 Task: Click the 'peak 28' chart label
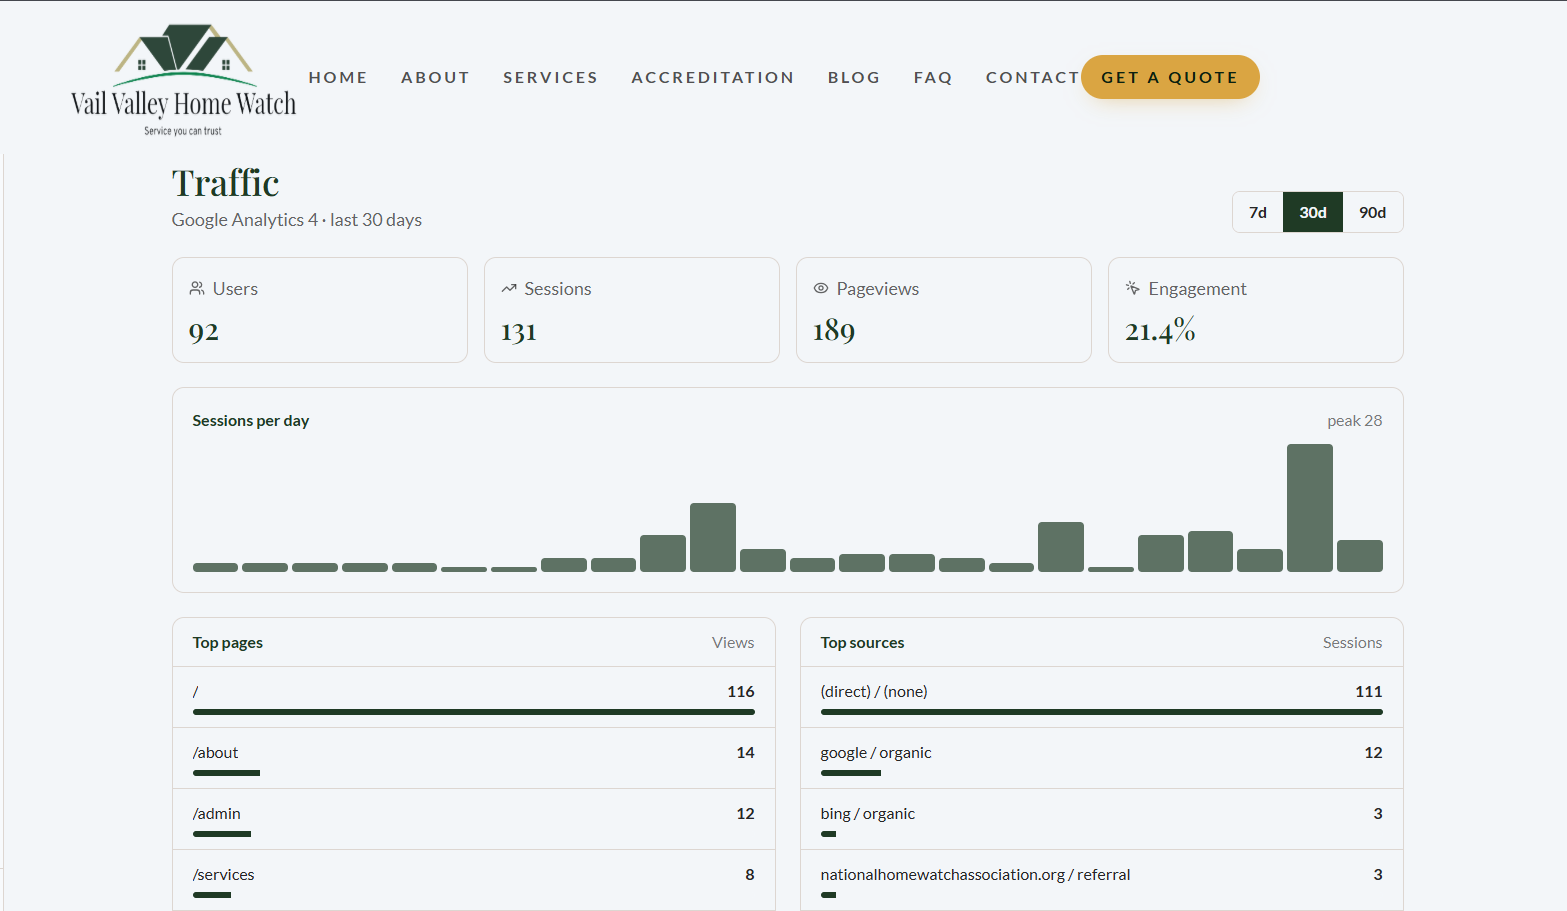click(1355, 421)
